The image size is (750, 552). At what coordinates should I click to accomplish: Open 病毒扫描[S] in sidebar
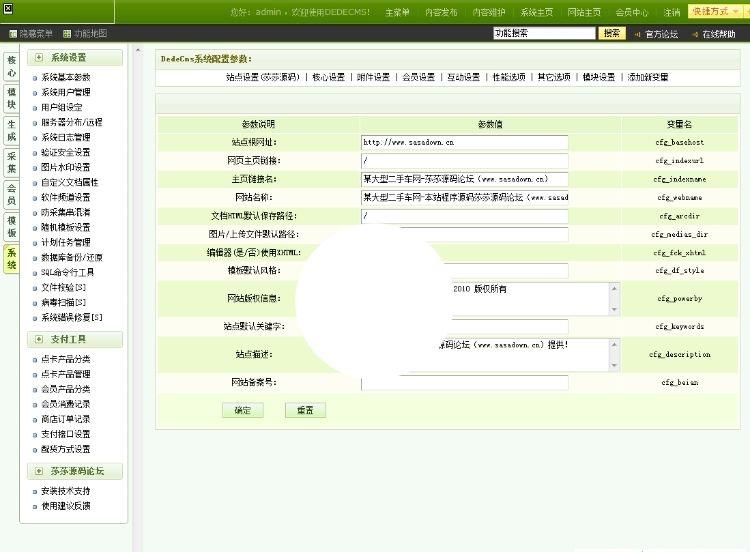coord(64,302)
